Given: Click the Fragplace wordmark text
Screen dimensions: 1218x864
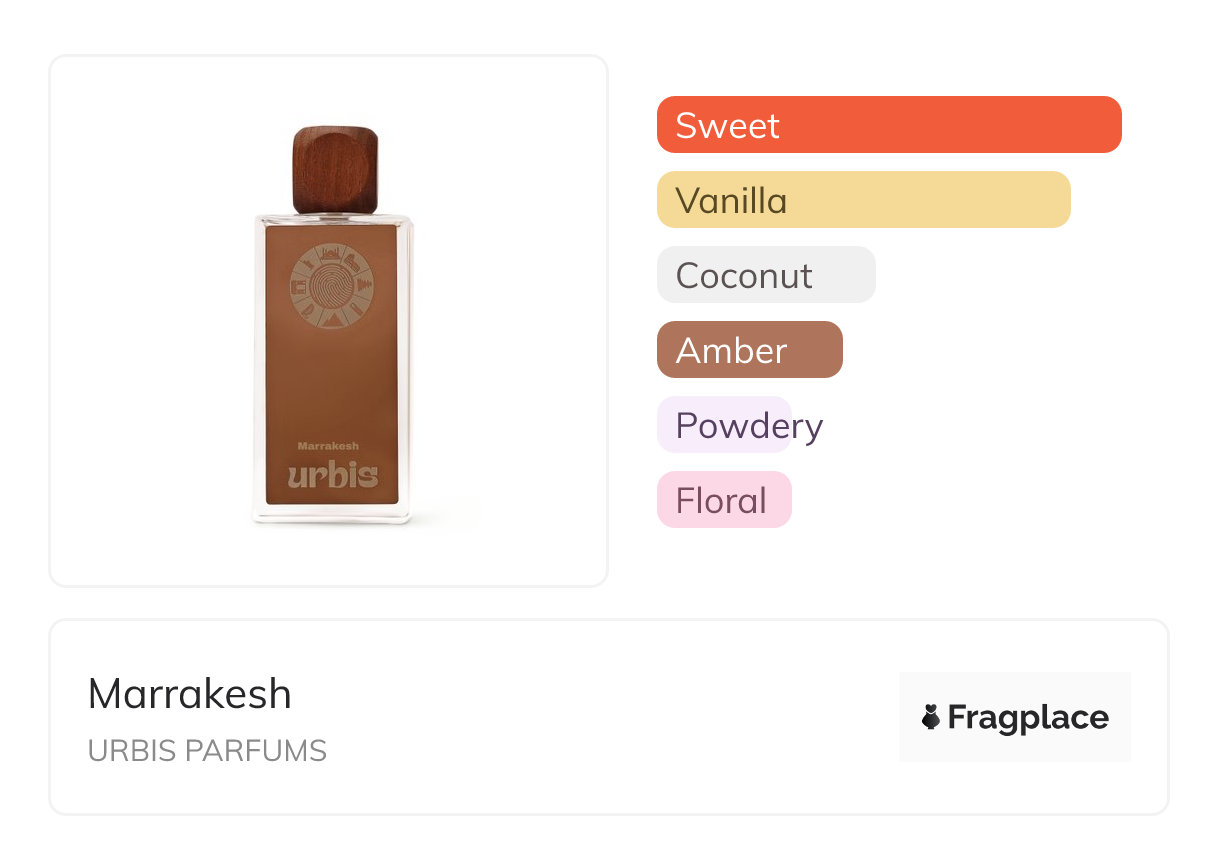Looking at the screenshot, I should click(x=1028, y=717).
